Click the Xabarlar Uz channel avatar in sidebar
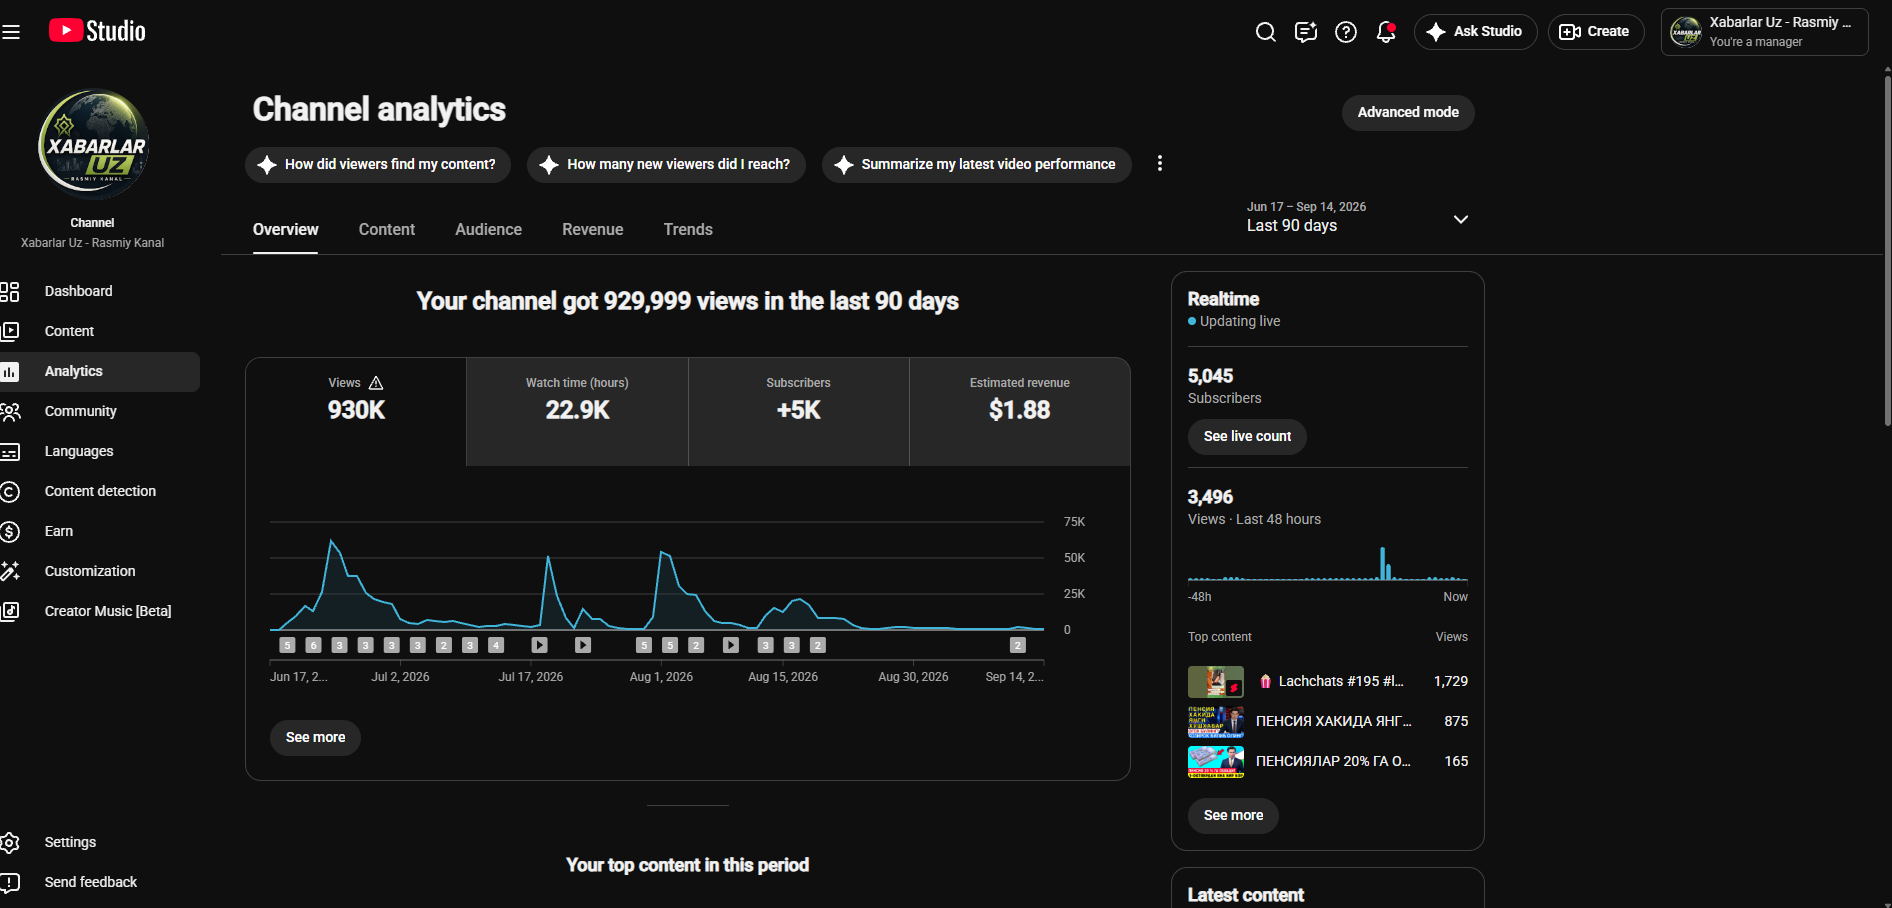This screenshot has height=908, width=1892. tap(93, 145)
